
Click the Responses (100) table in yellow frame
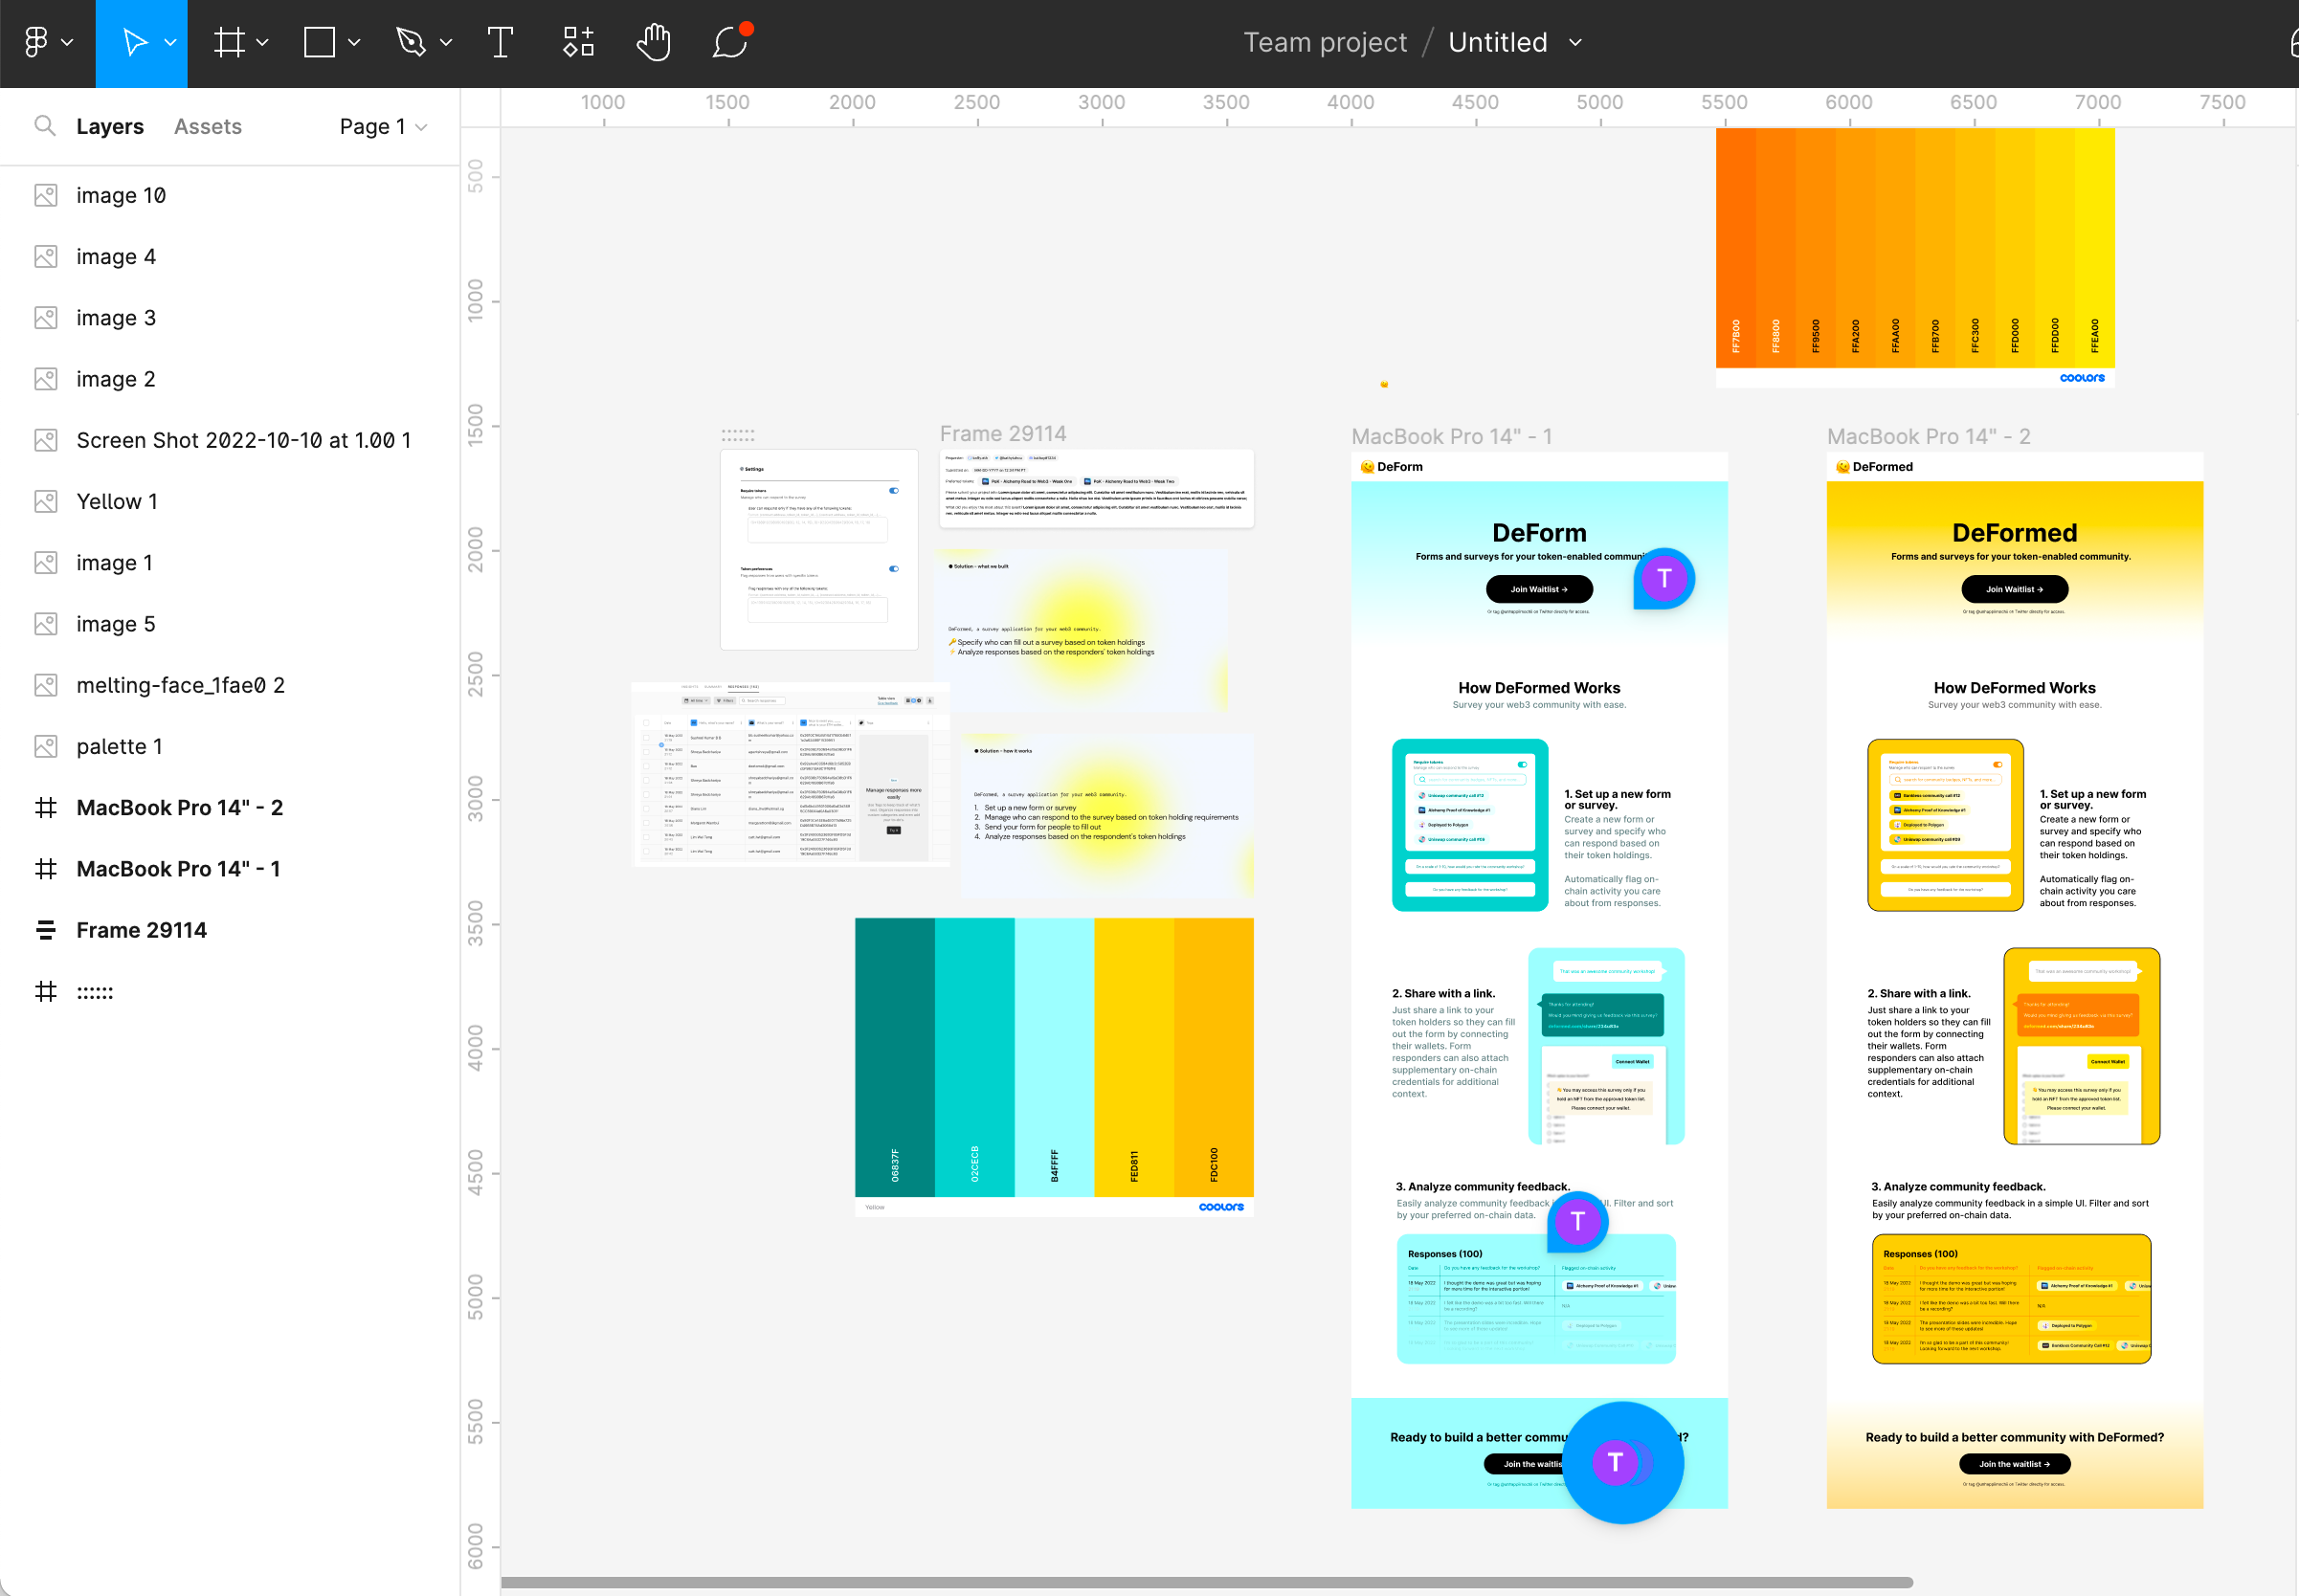(2011, 1299)
